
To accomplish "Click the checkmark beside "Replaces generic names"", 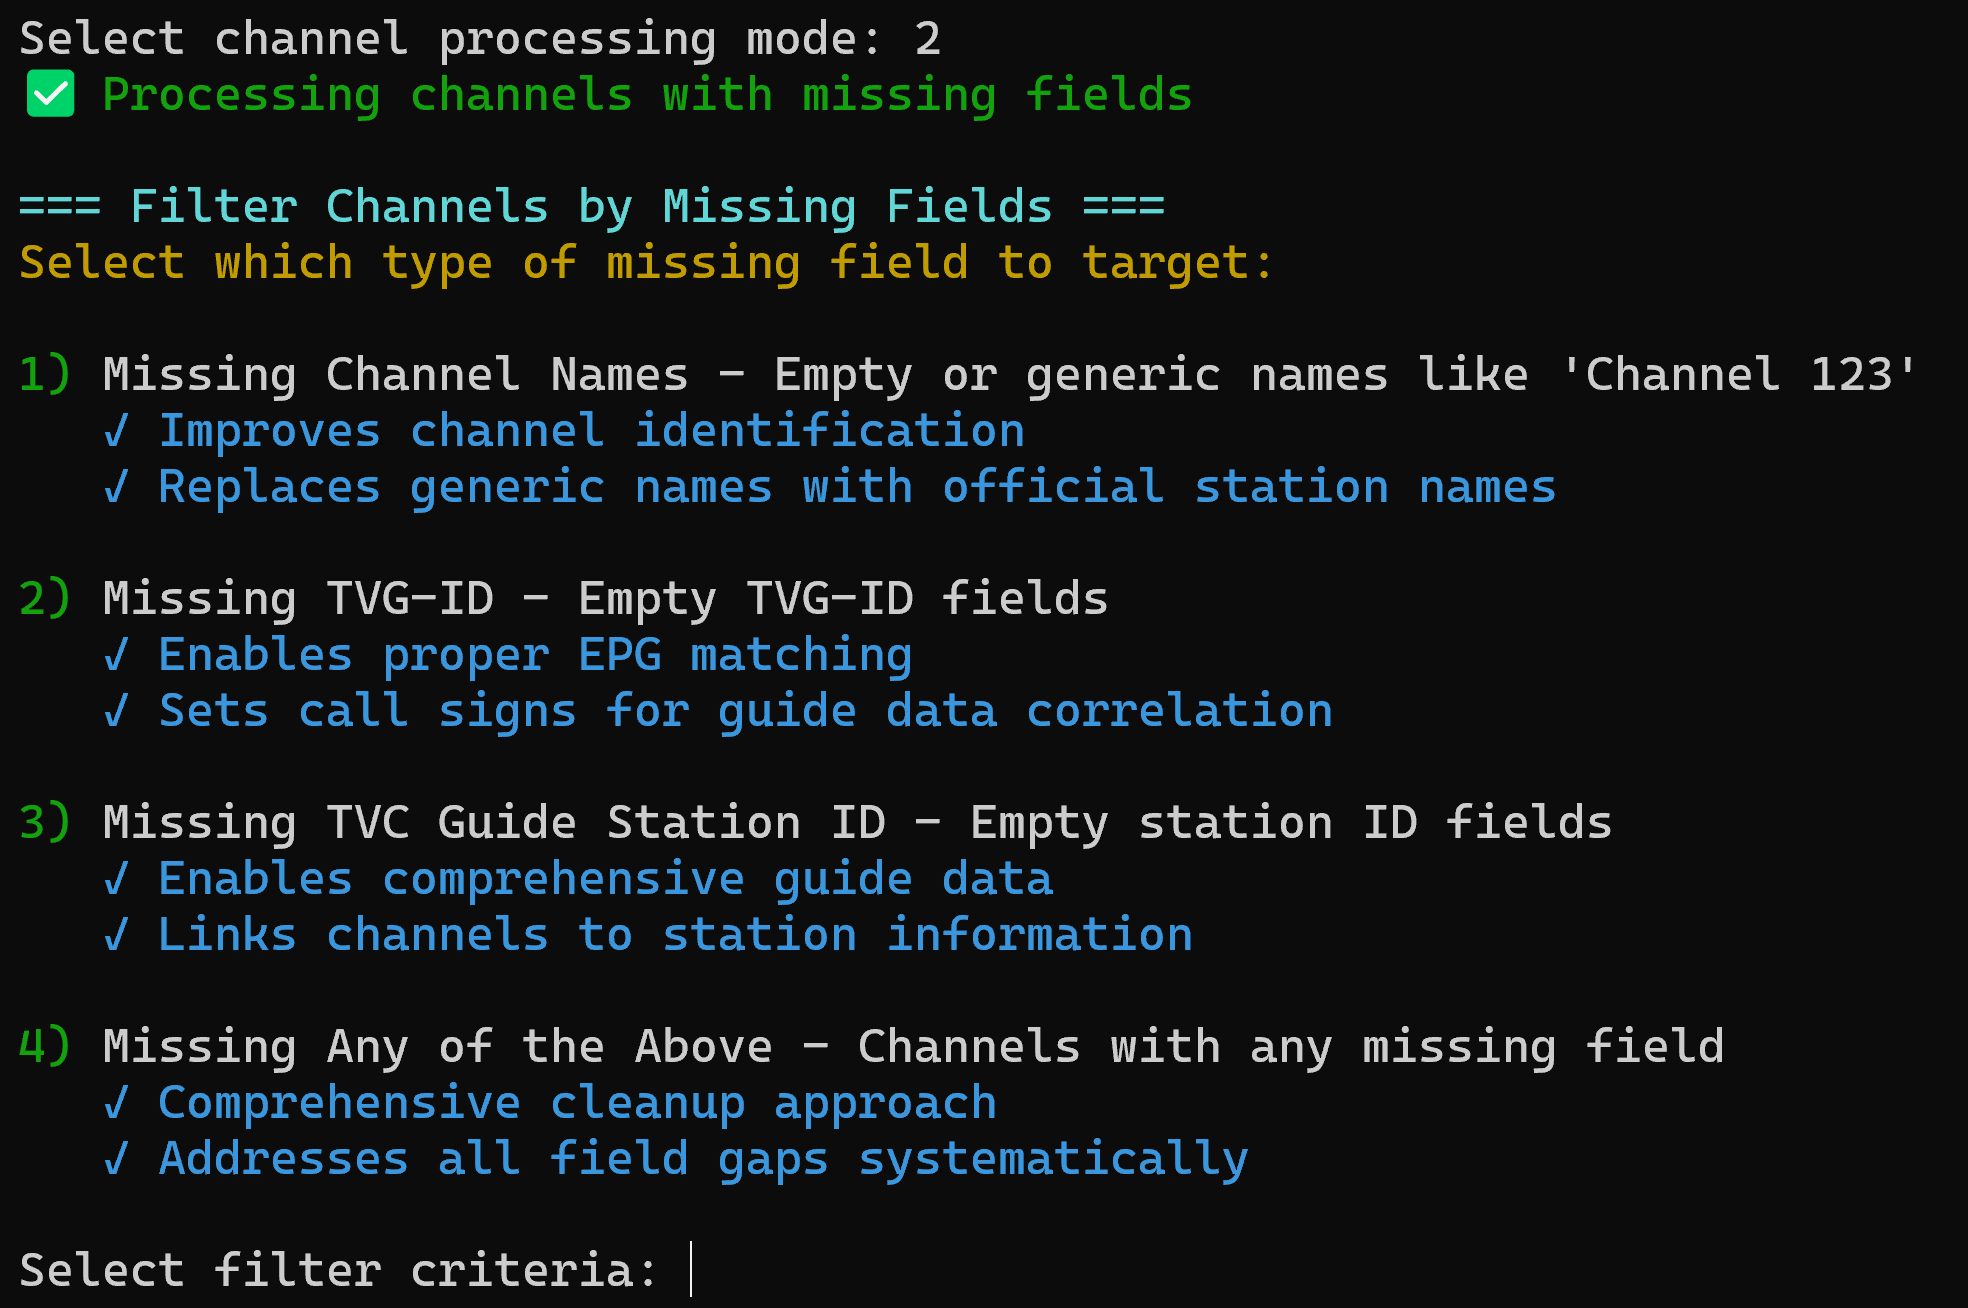I will click(x=116, y=487).
